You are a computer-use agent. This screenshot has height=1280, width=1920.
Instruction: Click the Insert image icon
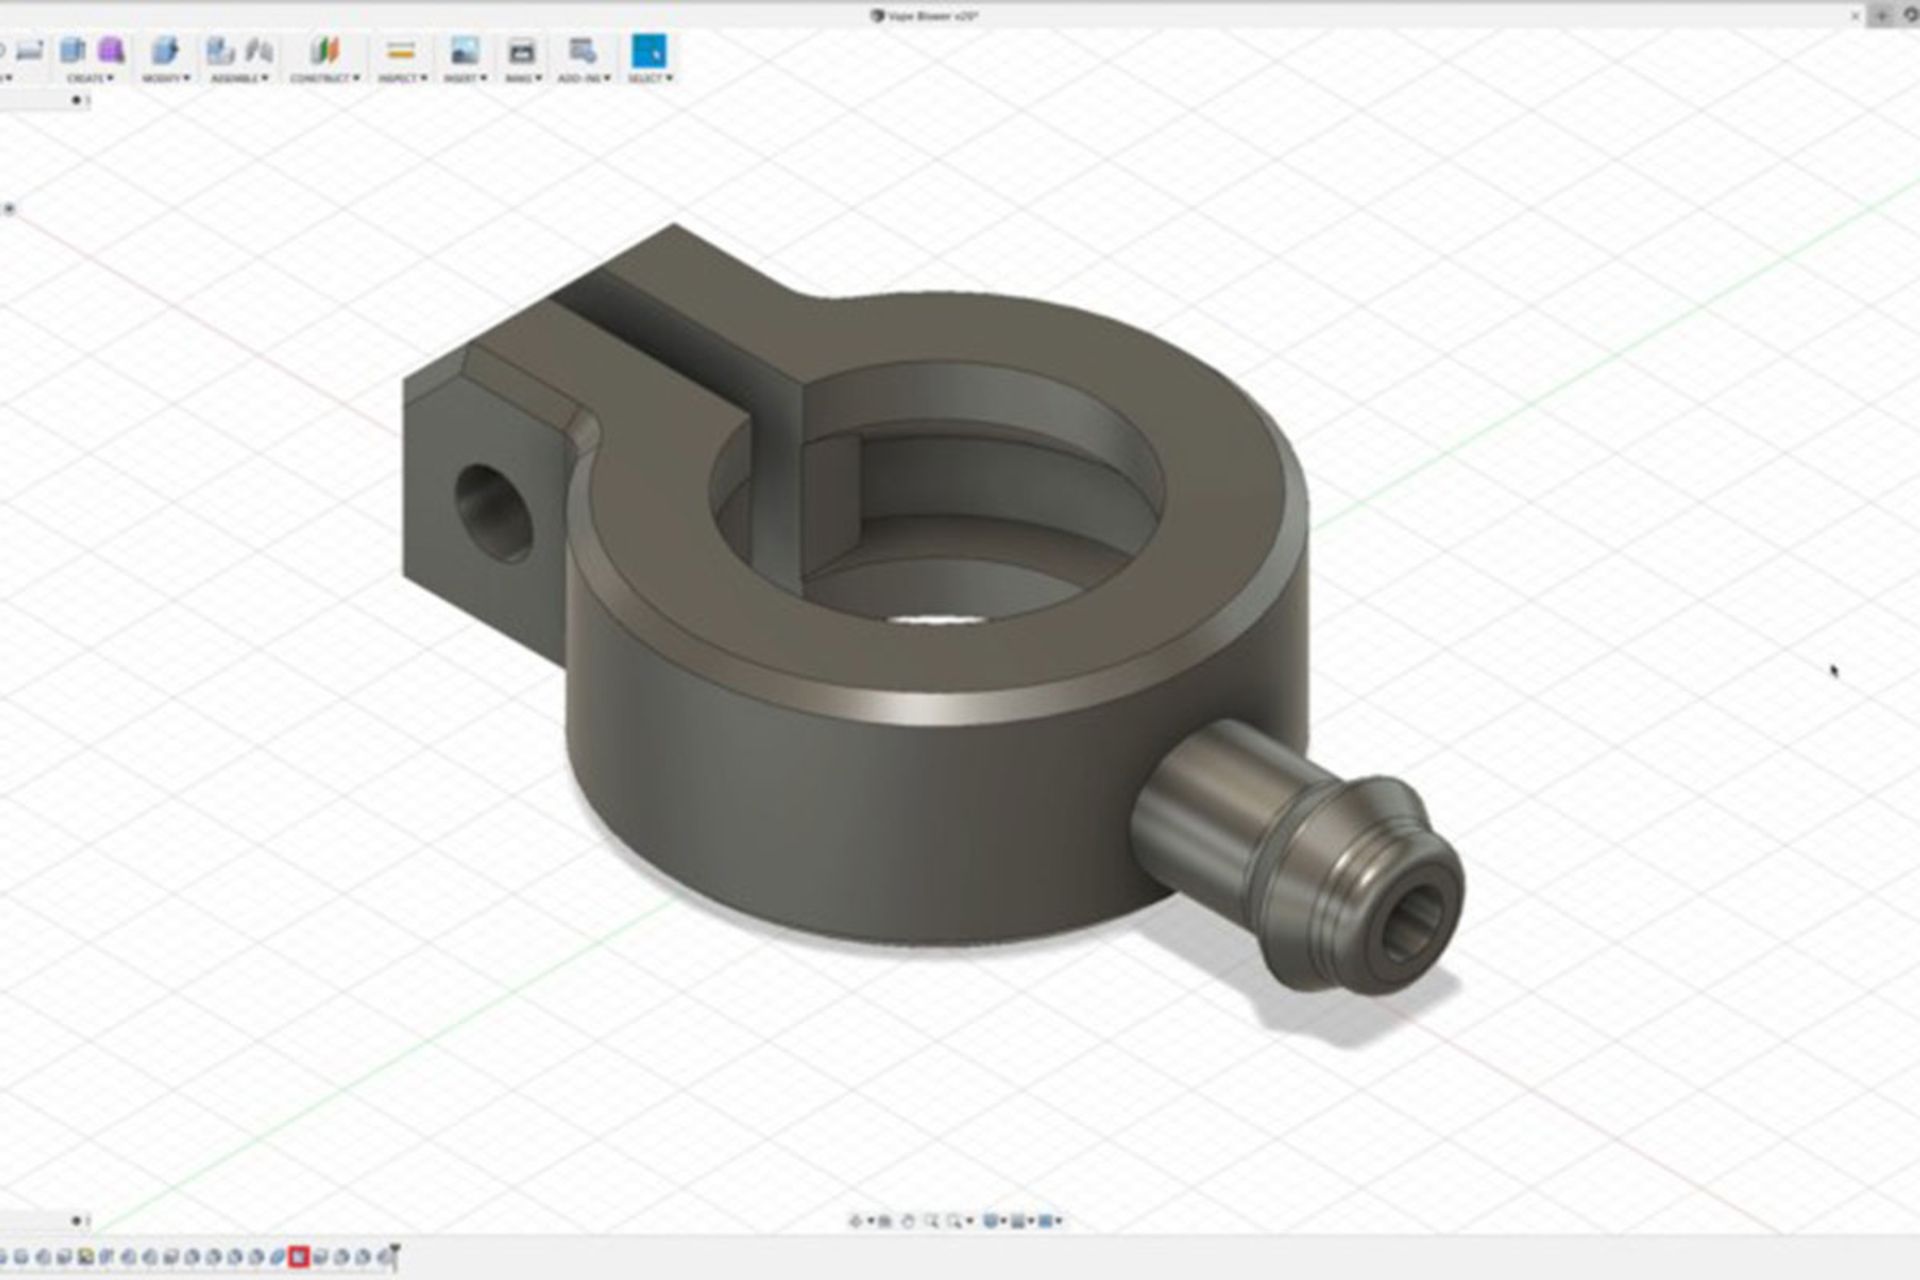point(463,50)
